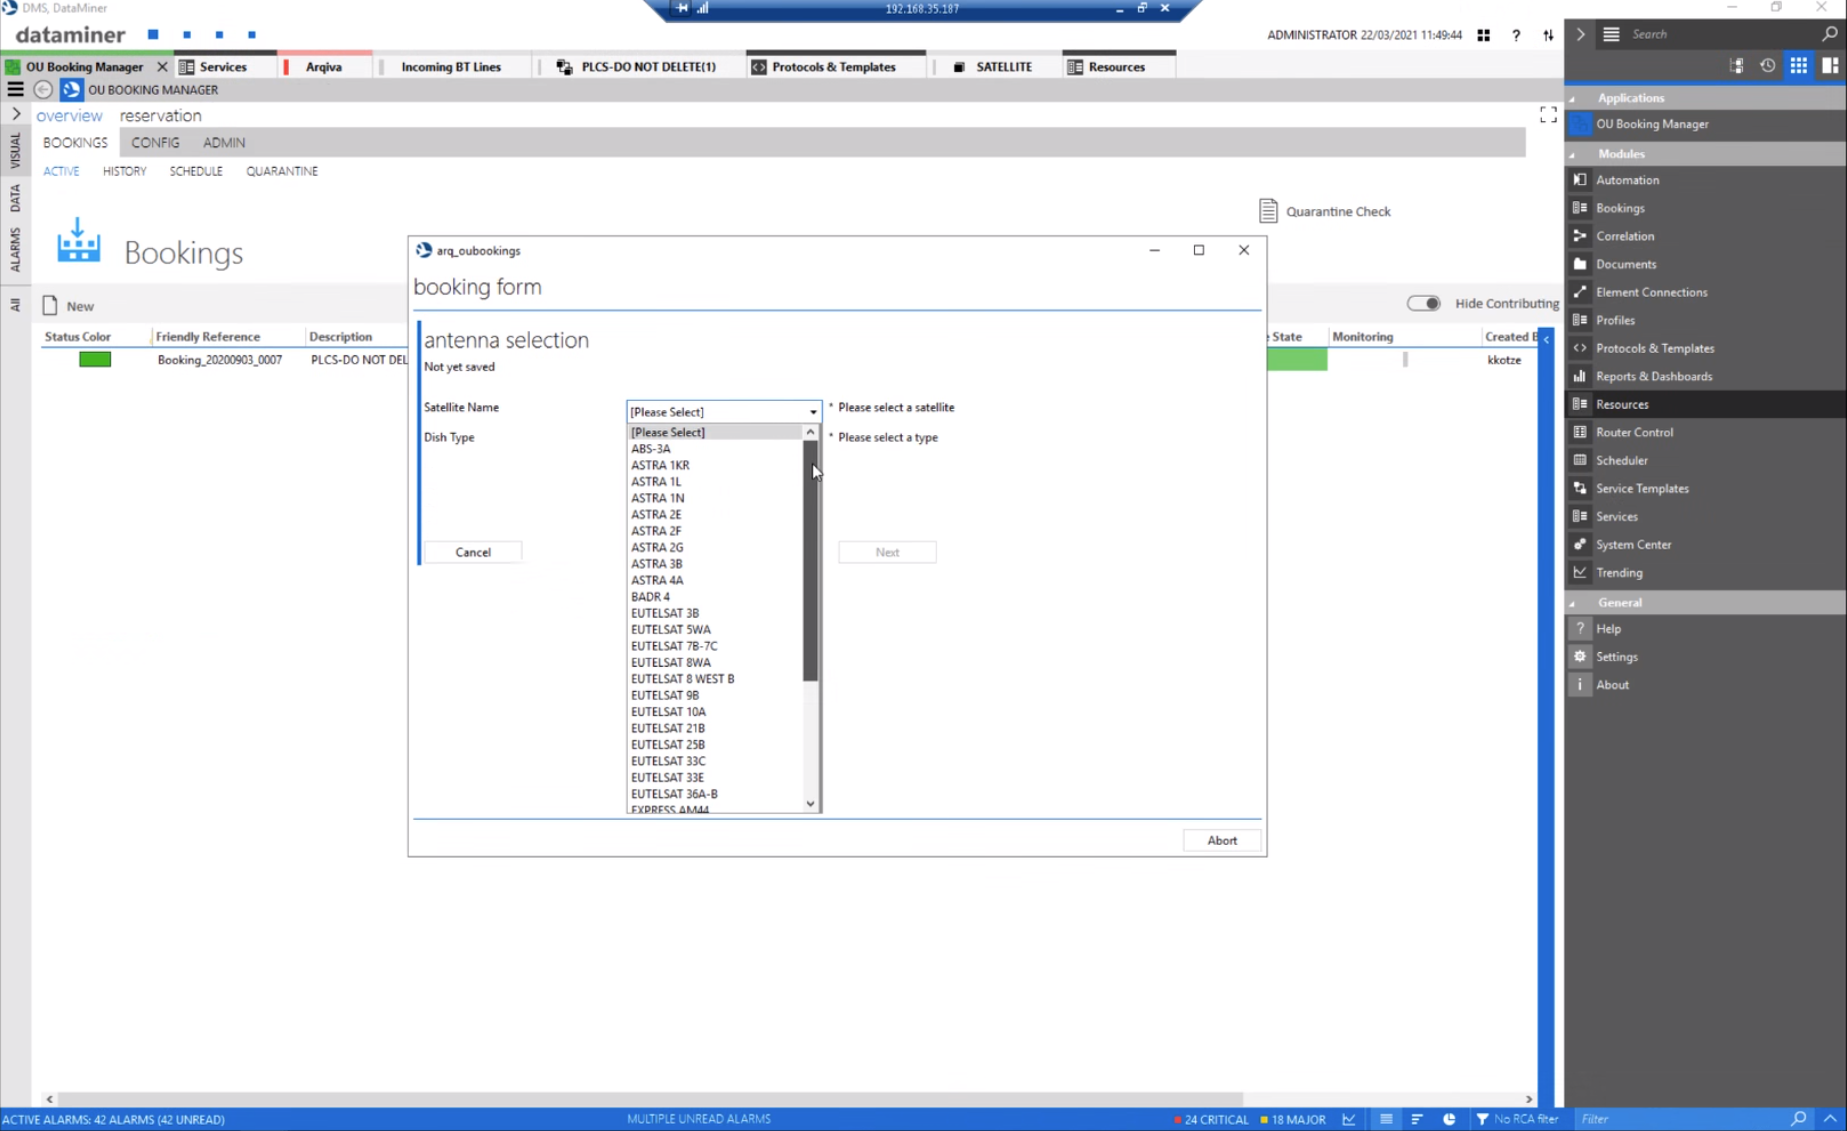This screenshot has height=1131, width=1847.
Task: Open Reports & Dashboards module
Action: (x=1653, y=376)
